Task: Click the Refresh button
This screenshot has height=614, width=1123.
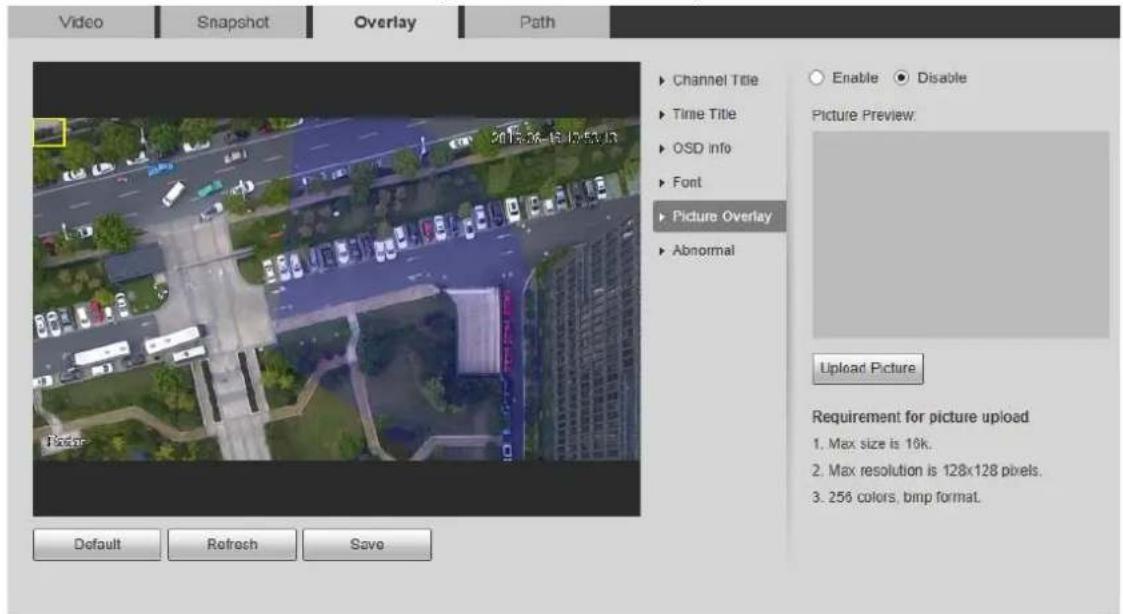Action: click(232, 545)
